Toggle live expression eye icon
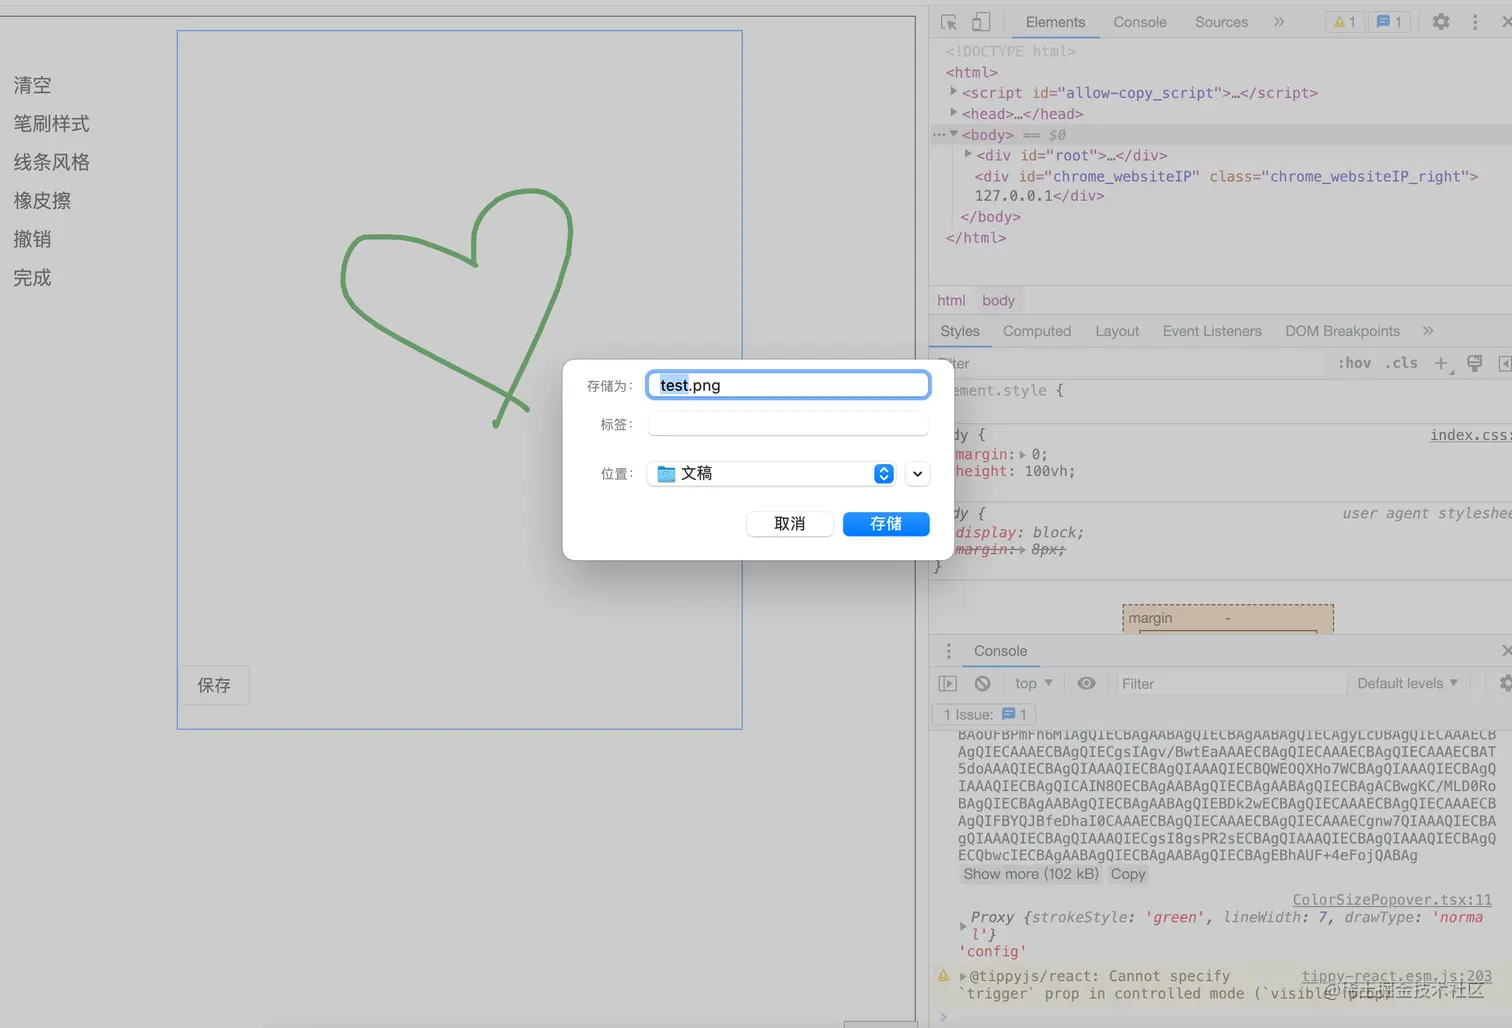Viewport: 1512px width, 1028px height. point(1086,684)
